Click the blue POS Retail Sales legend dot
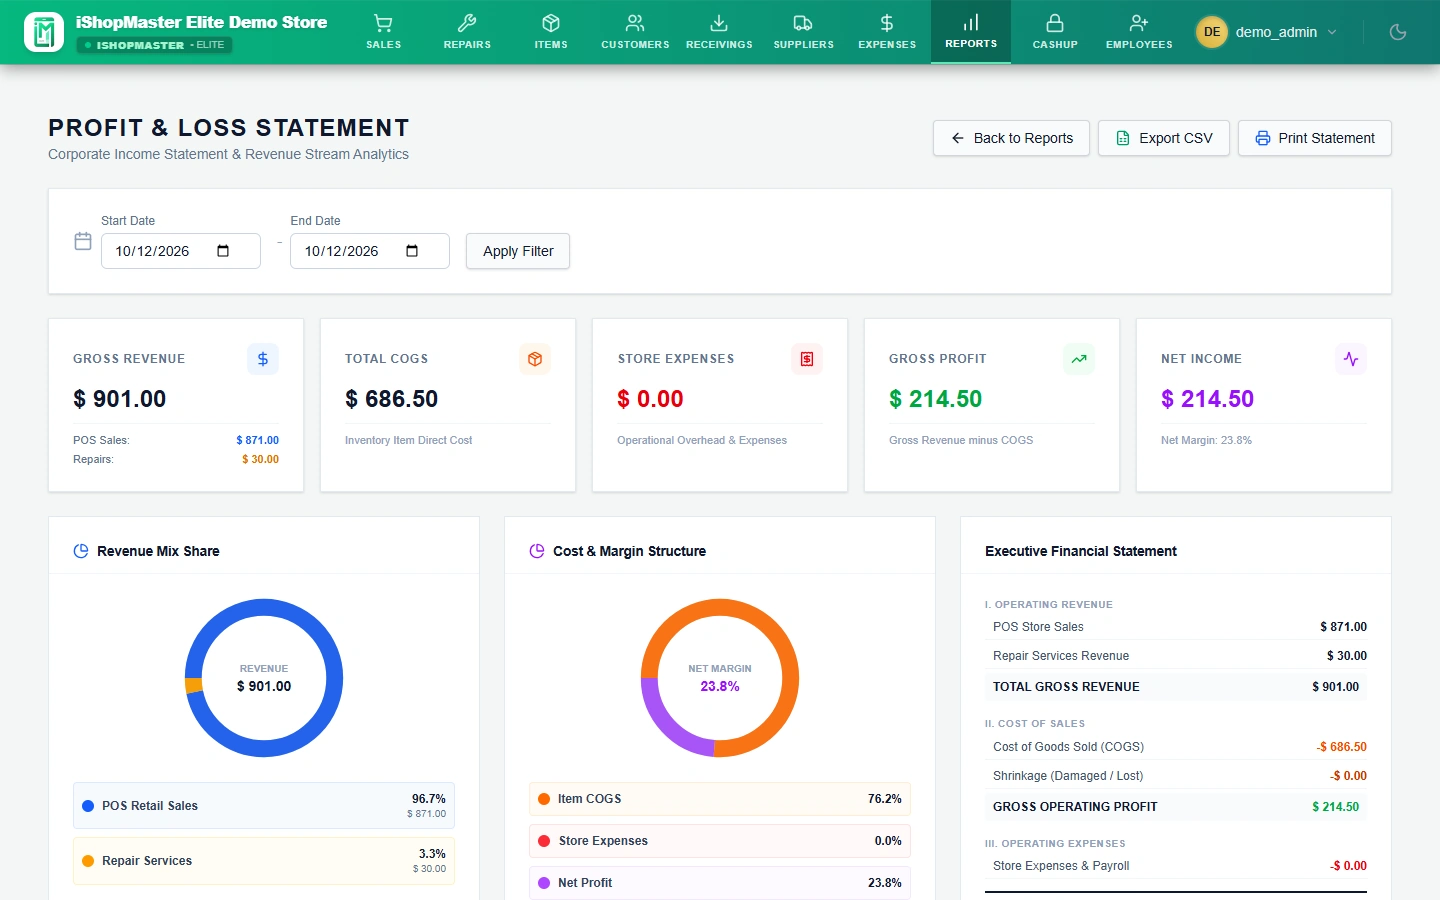The height and width of the screenshot is (900, 1440). (88, 806)
